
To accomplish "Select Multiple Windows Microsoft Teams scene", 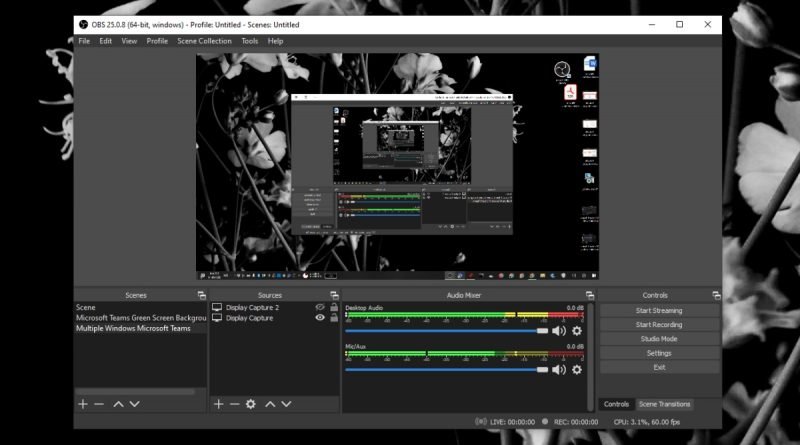I will [x=140, y=329].
